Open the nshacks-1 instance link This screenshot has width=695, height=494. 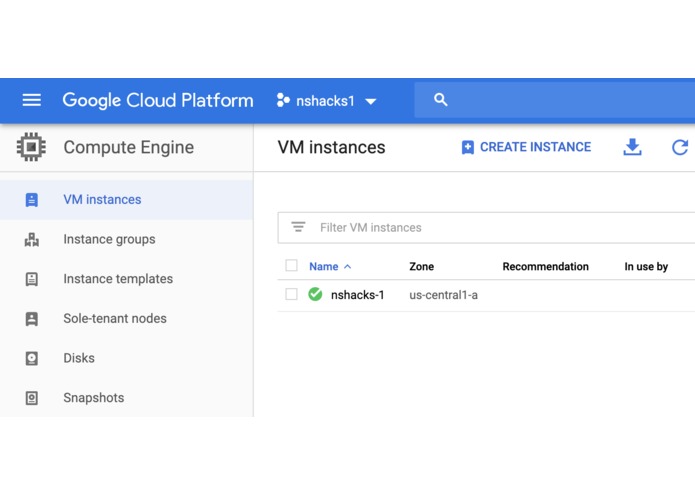357,295
